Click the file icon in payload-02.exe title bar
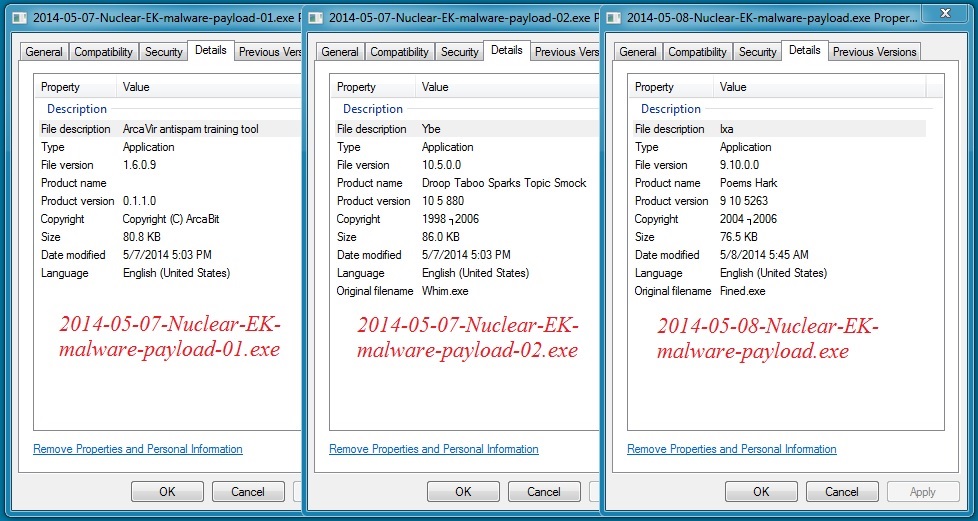Image resolution: width=978 pixels, height=521 pixels. click(316, 18)
